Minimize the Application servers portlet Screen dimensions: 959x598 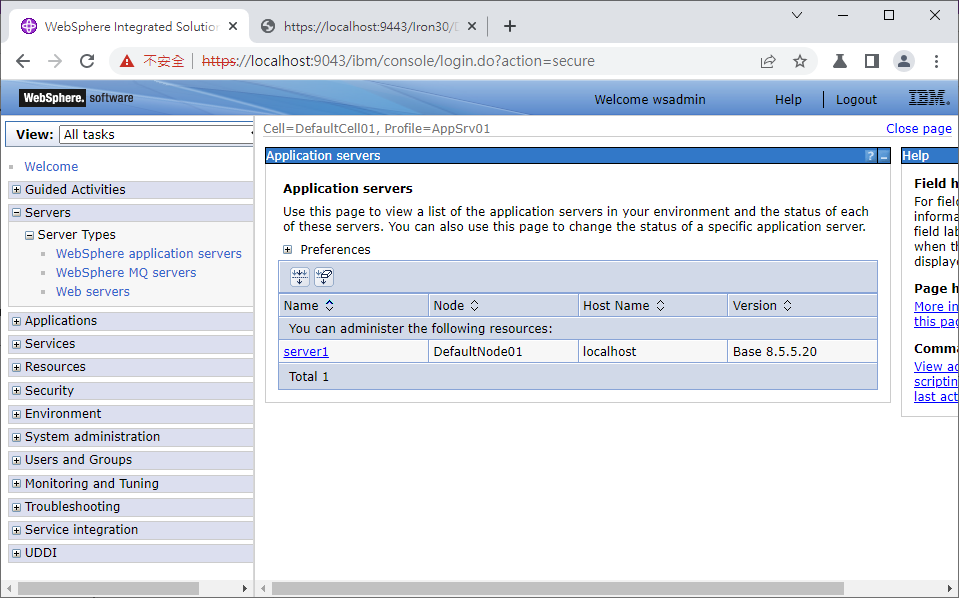pos(884,156)
